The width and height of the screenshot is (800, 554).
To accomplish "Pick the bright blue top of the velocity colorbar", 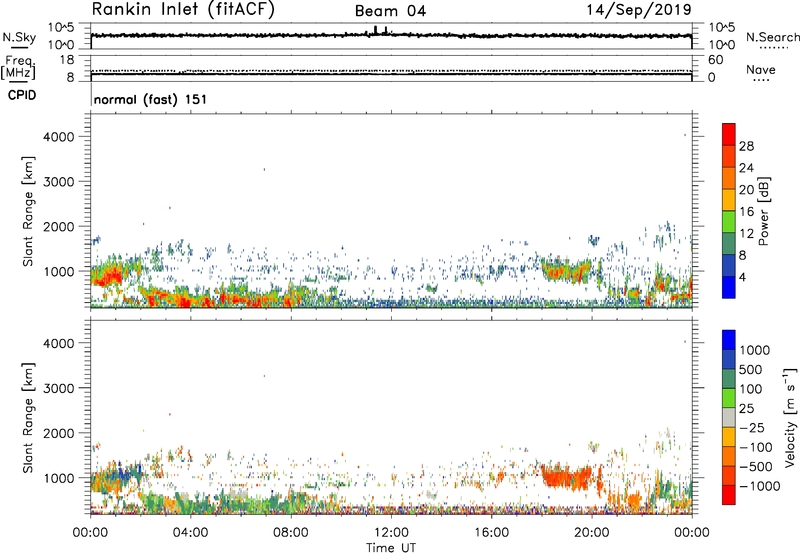I will click(x=729, y=340).
